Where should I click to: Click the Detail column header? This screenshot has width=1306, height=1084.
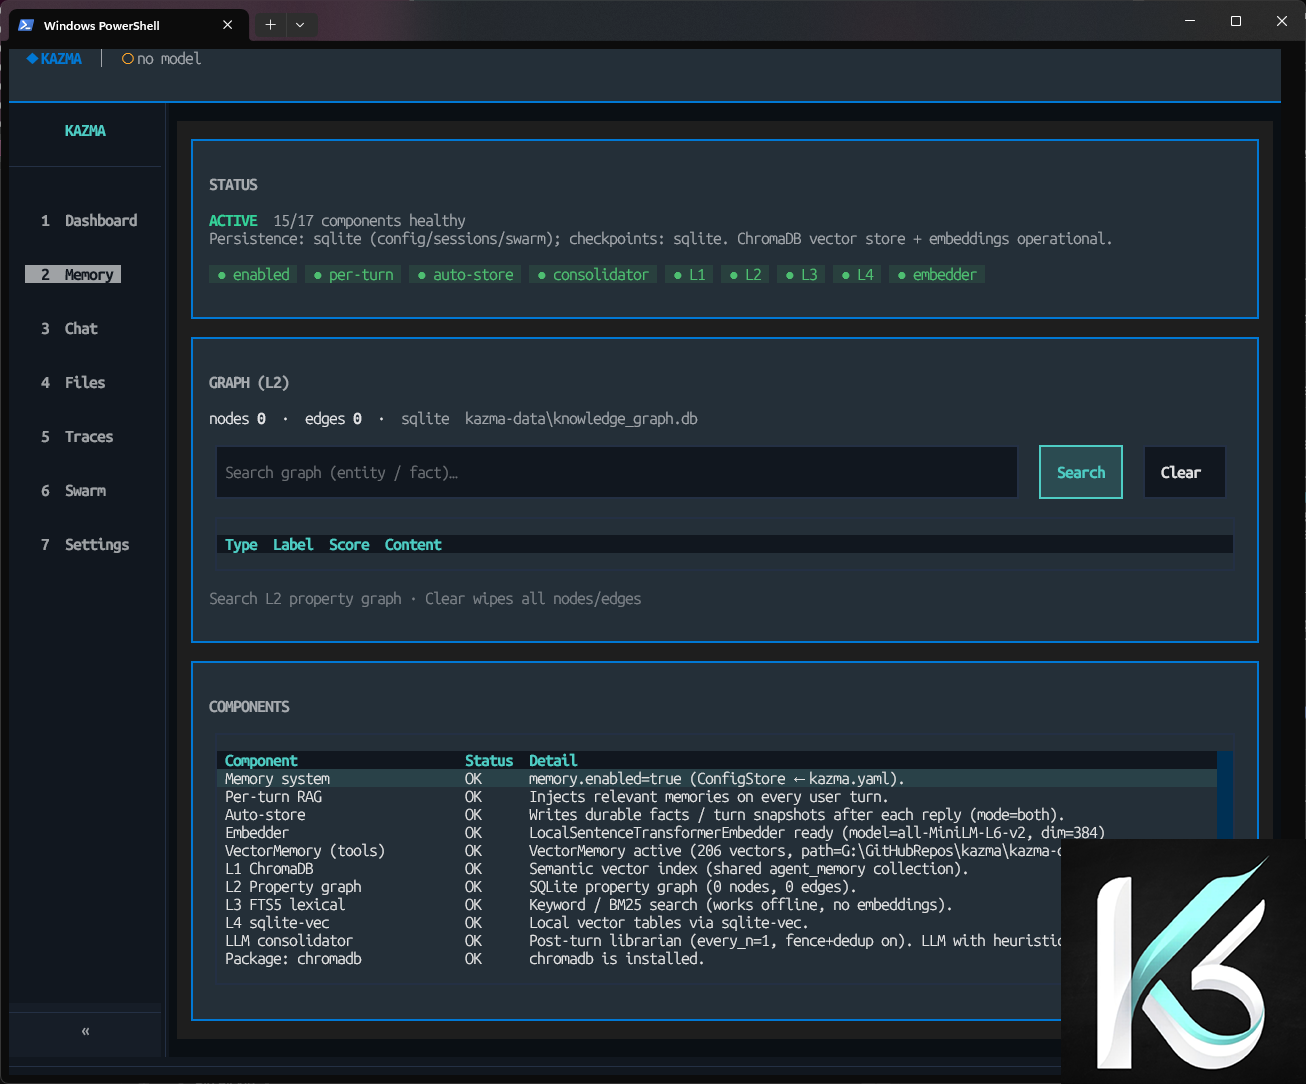[x=553, y=761]
